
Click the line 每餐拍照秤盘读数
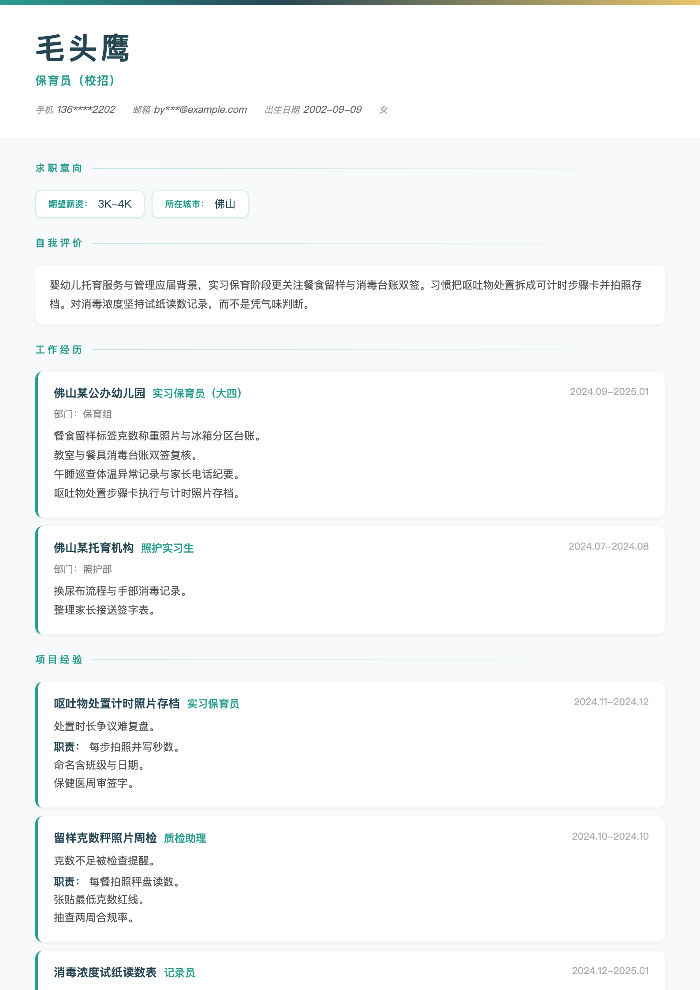[134, 881]
